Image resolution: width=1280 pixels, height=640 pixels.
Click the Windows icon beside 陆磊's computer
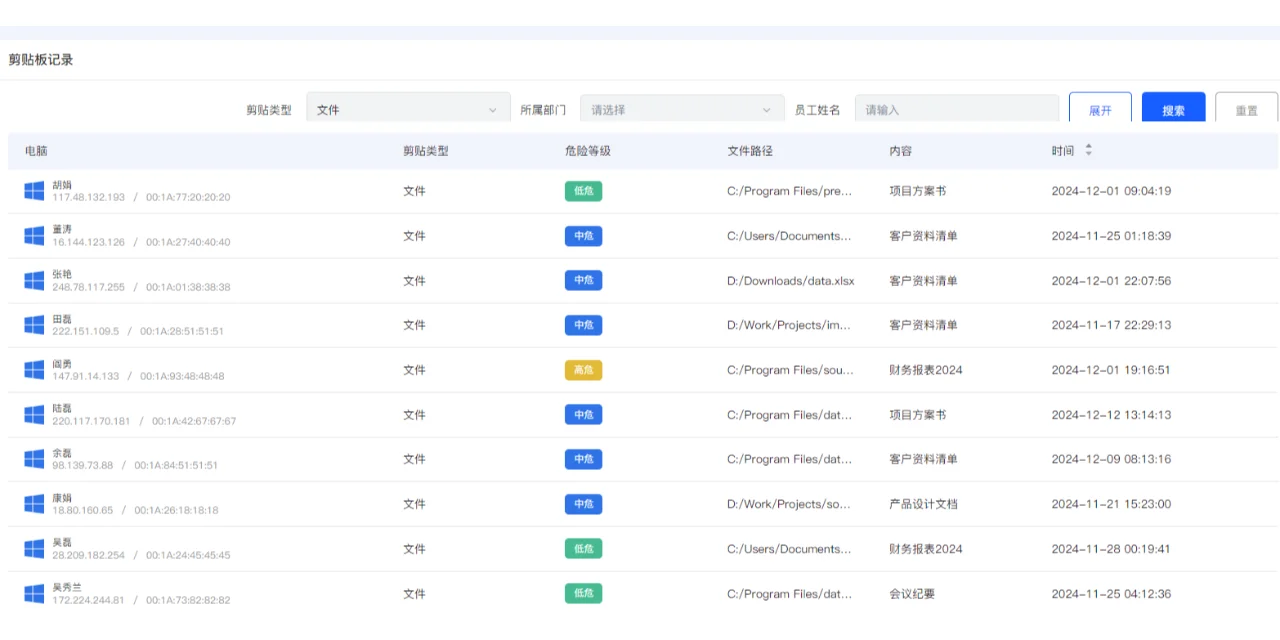pyautogui.click(x=33, y=414)
